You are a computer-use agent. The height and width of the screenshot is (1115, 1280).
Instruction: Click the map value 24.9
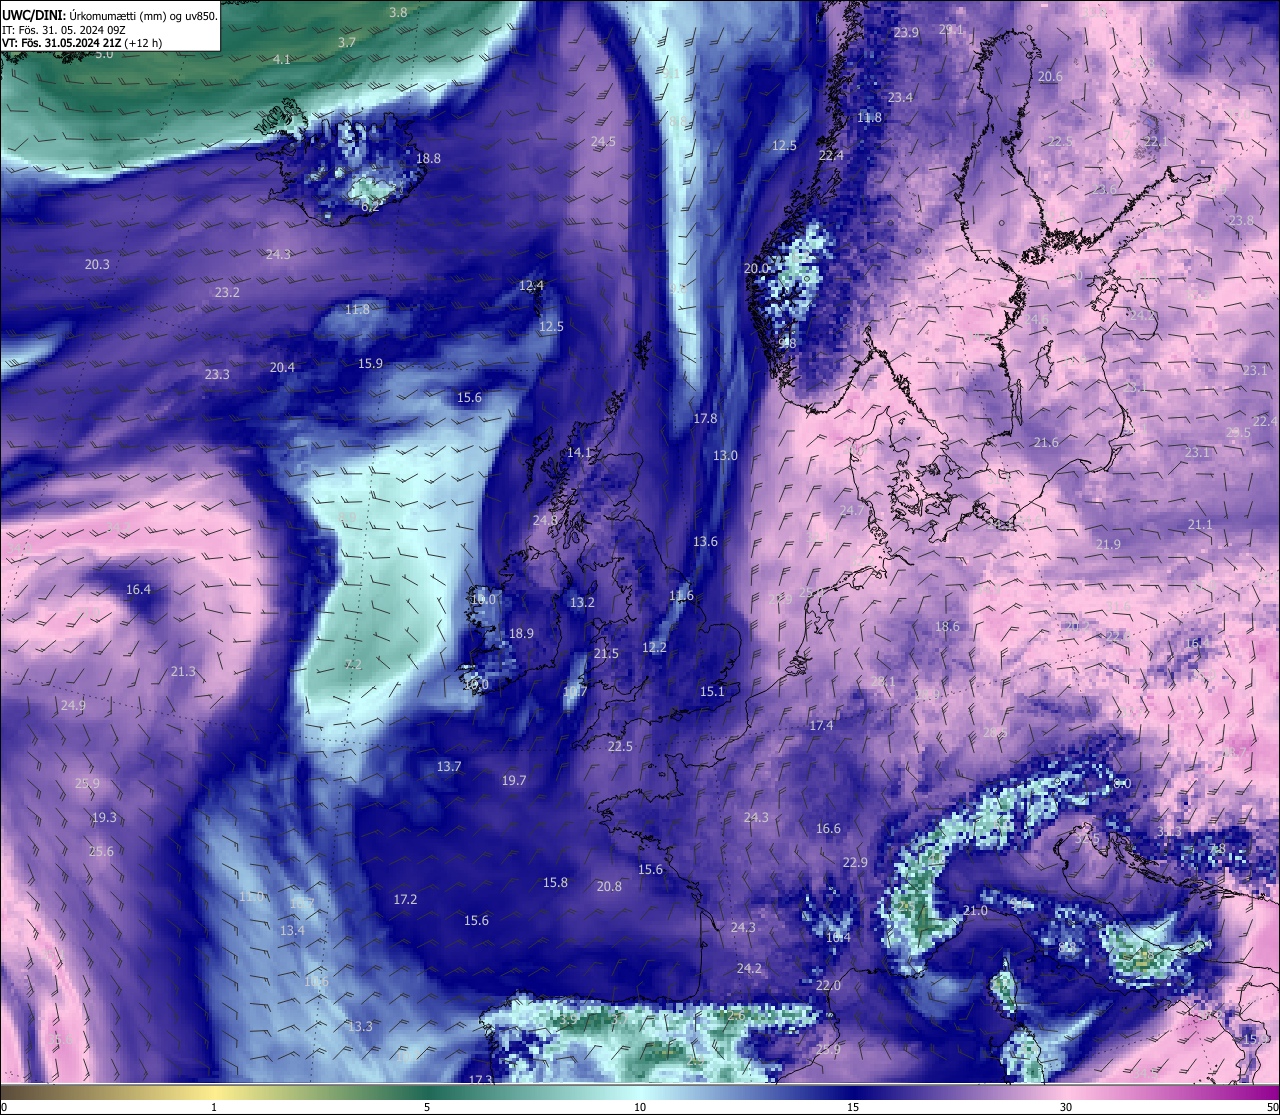[73, 705]
